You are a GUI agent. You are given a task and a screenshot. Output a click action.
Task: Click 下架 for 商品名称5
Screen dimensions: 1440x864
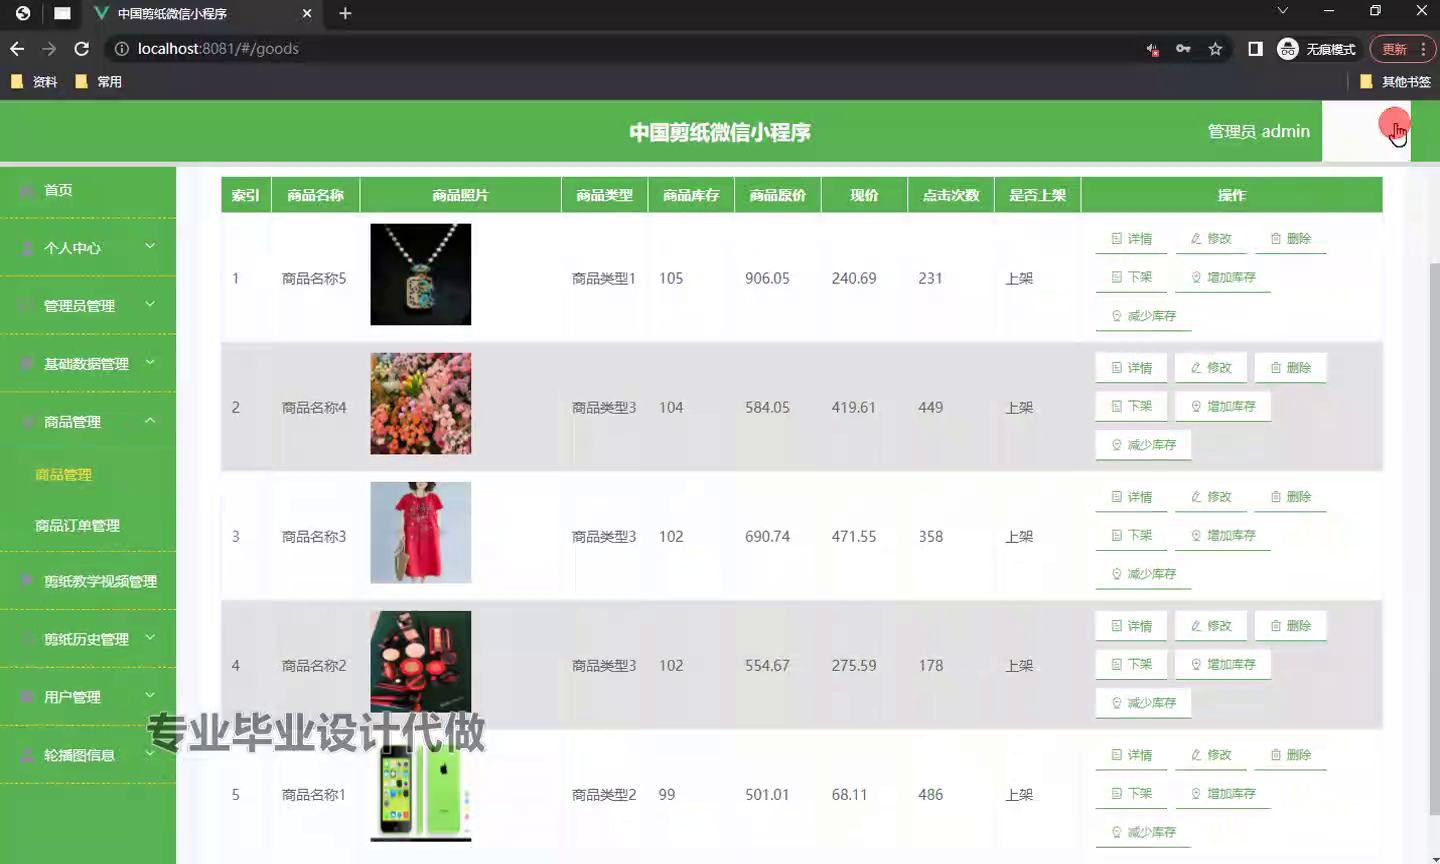(1131, 277)
